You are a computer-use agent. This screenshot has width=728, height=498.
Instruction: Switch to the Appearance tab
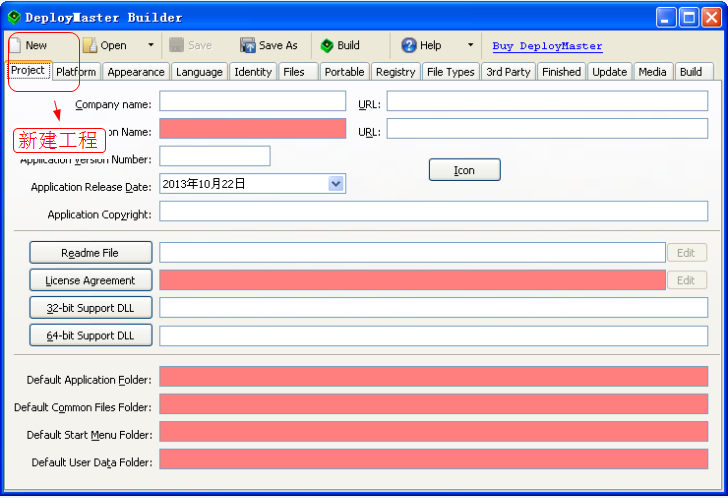136,72
